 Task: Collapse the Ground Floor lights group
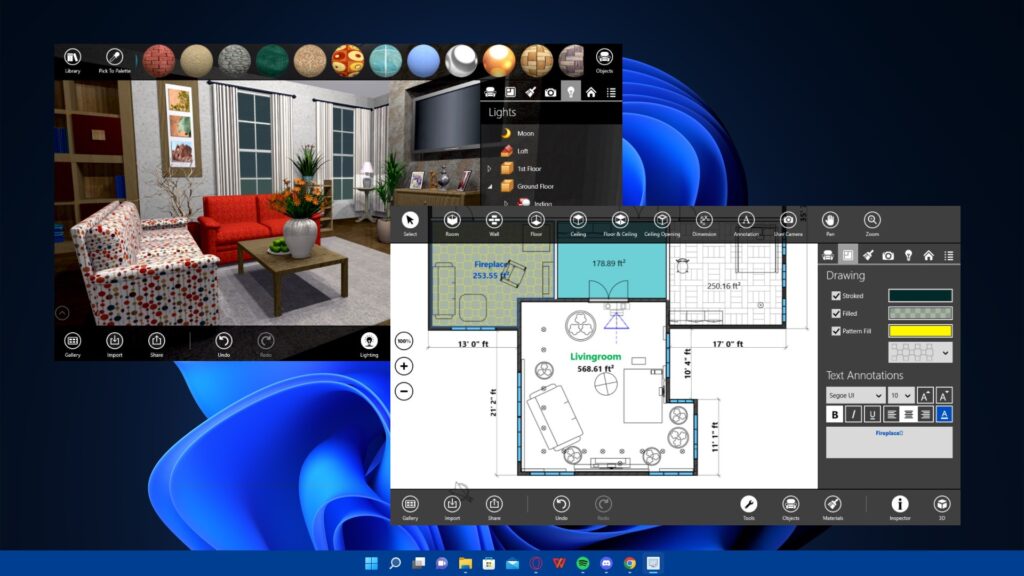[x=489, y=186]
